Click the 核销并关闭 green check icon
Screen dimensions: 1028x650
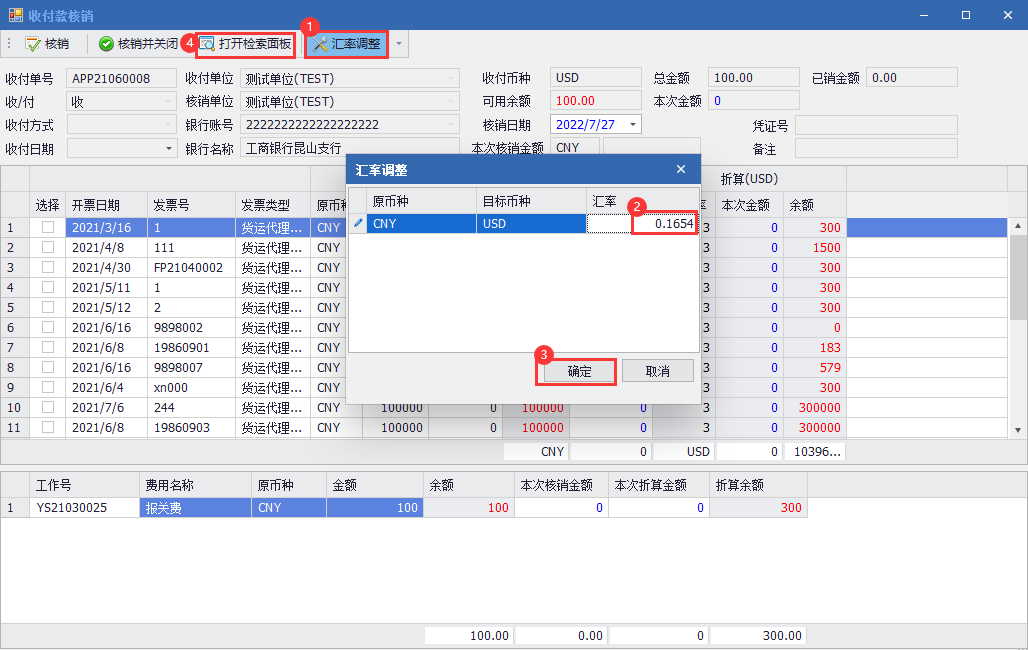pos(106,44)
